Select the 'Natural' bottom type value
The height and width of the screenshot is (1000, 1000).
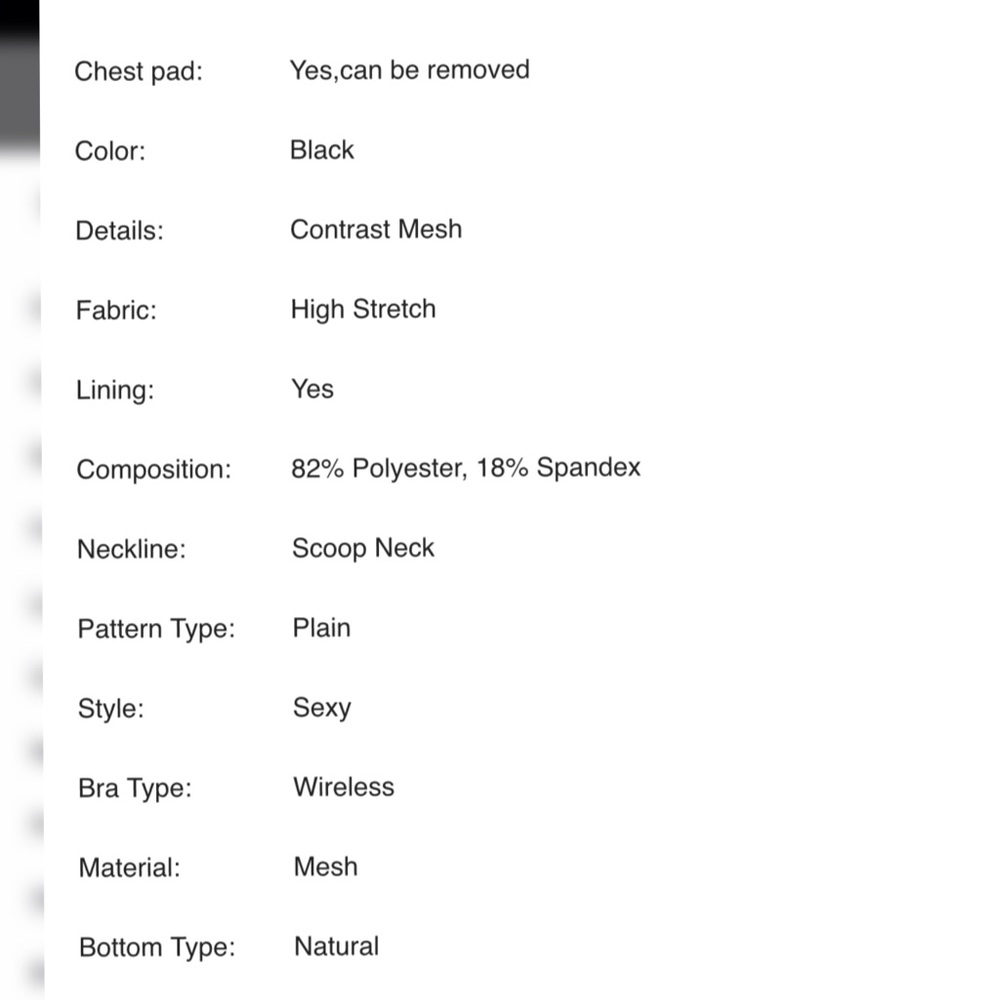point(337,946)
